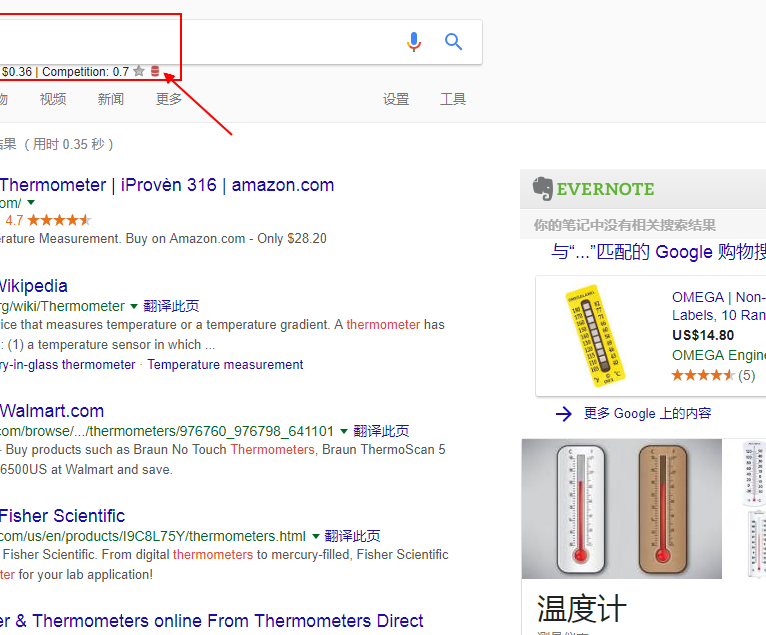Viewport: 766px width, 635px height.
Task: Click the microphone voice search icon
Action: (414, 42)
